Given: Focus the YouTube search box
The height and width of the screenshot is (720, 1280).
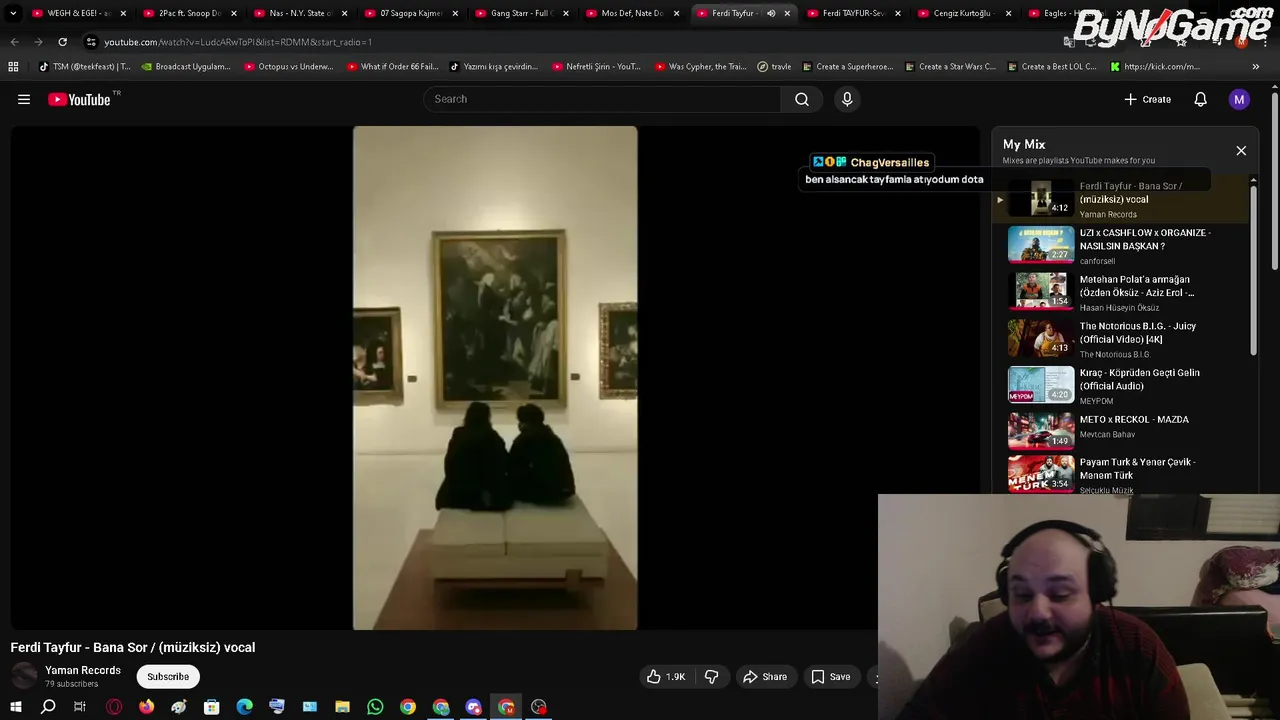Looking at the screenshot, I should pyautogui.click(x=603, y=99).
